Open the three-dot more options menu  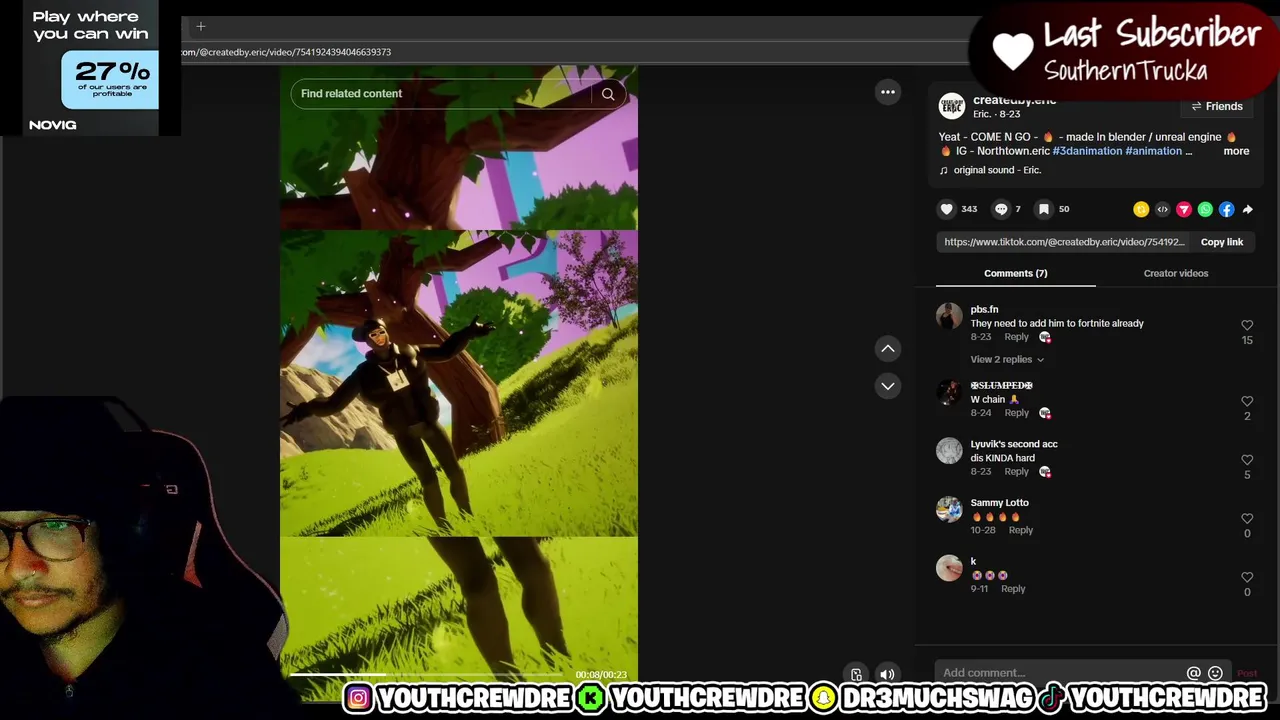(x=887, y=92)
